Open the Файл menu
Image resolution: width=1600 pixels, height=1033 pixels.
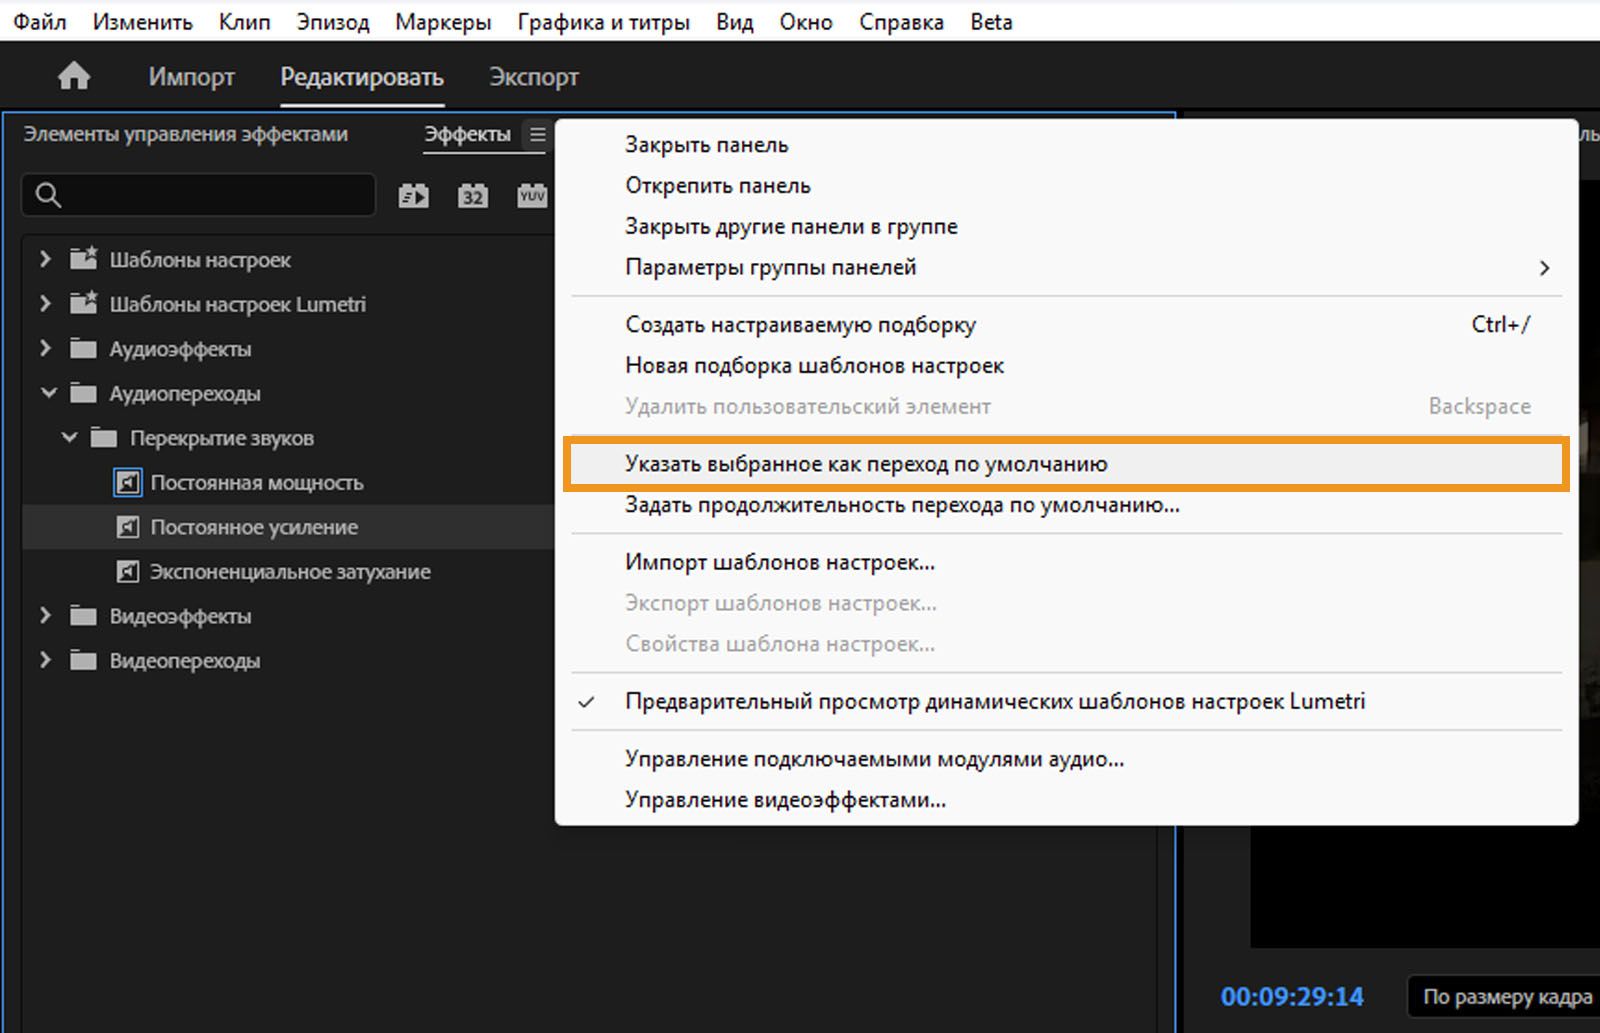click(x=40, y=22)
